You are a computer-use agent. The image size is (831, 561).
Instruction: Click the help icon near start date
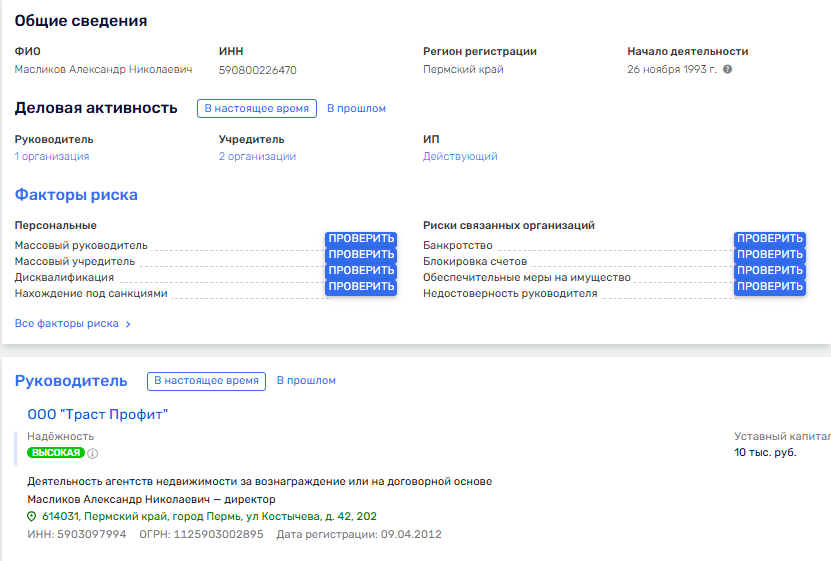point(727,70)
